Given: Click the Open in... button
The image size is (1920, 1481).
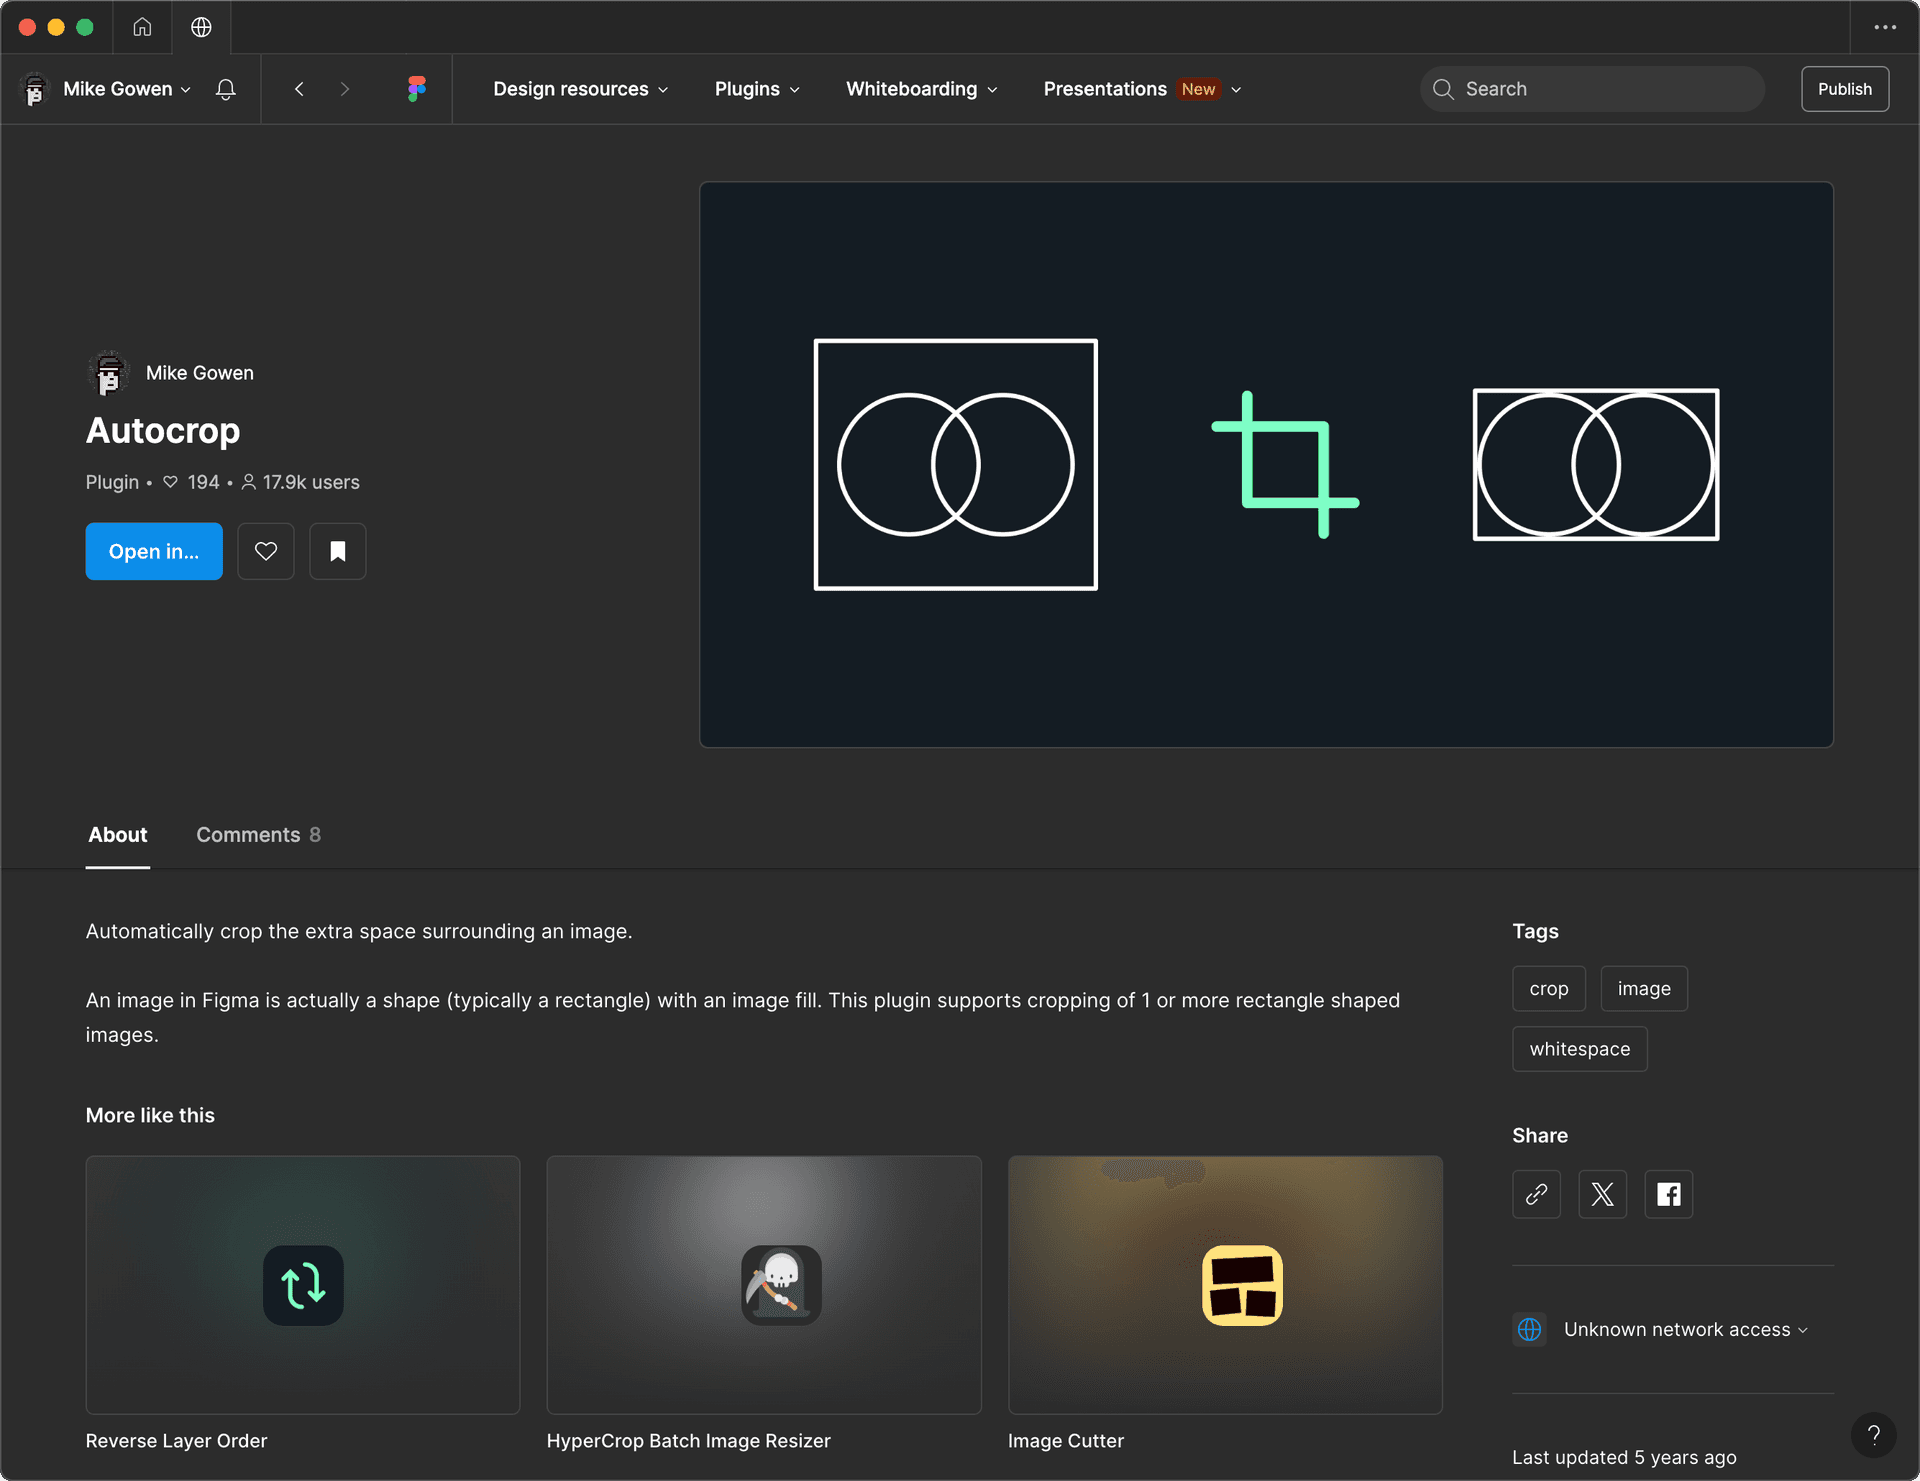Looking at the screenshot, I should click(x=154, y=551).
